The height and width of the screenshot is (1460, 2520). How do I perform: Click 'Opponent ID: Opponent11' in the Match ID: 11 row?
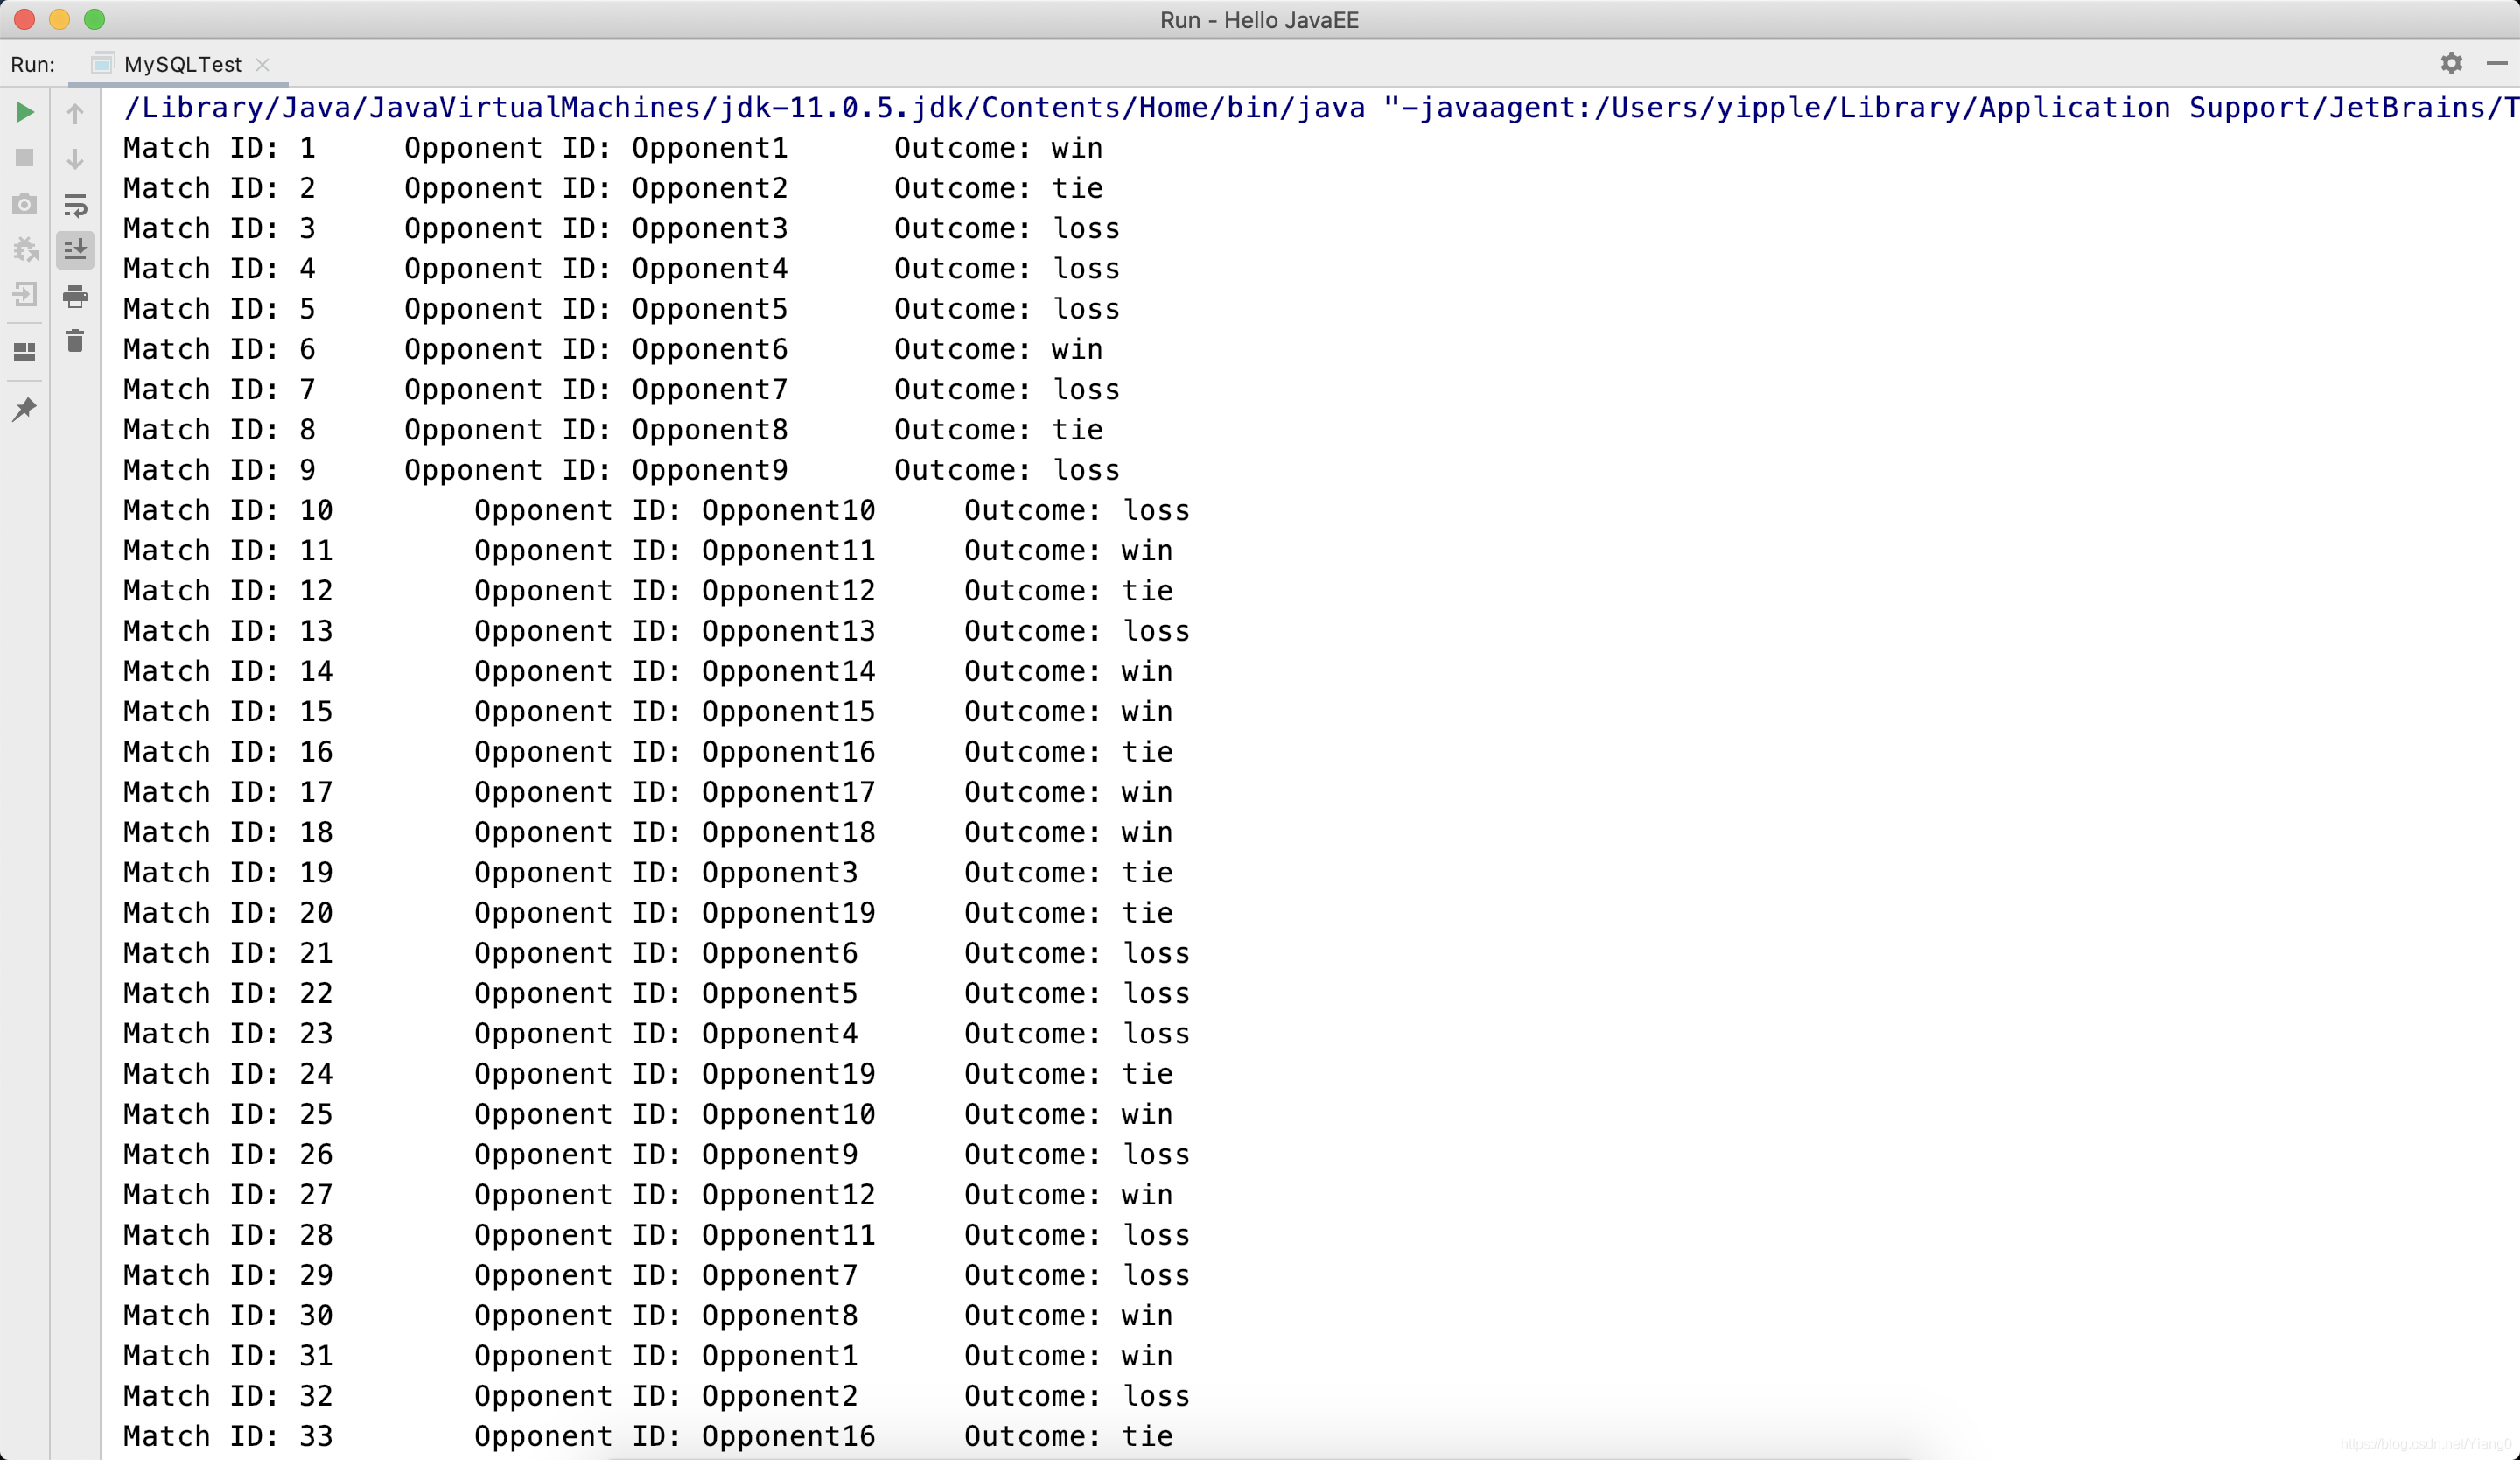click(675, 551)
